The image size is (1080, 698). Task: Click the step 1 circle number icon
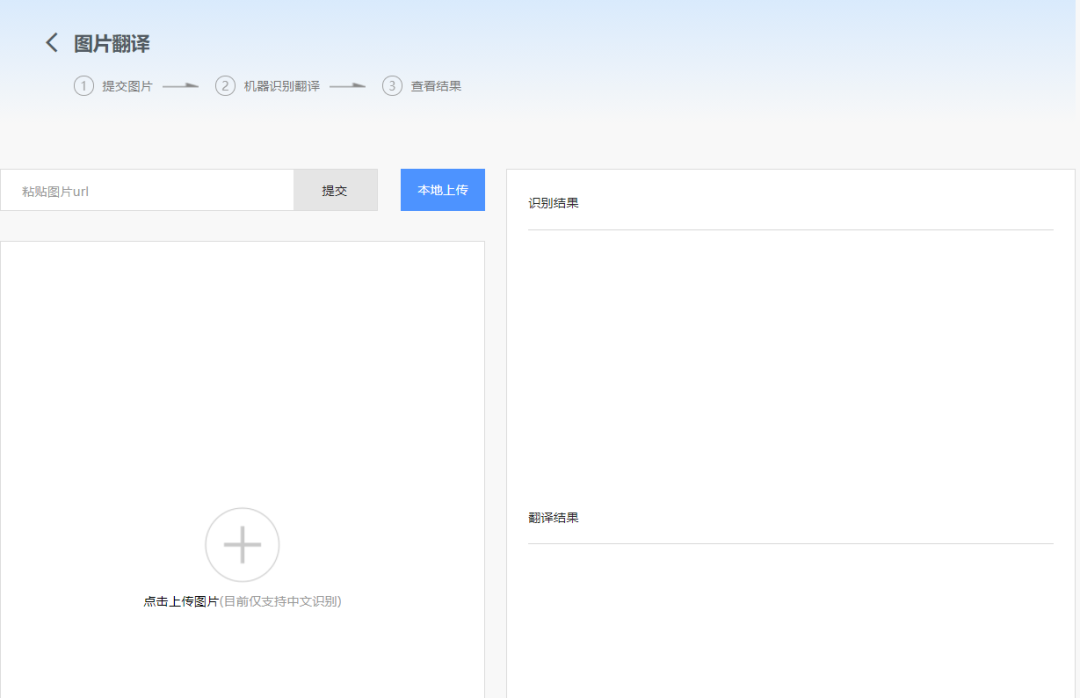click(x=83, y=86)
